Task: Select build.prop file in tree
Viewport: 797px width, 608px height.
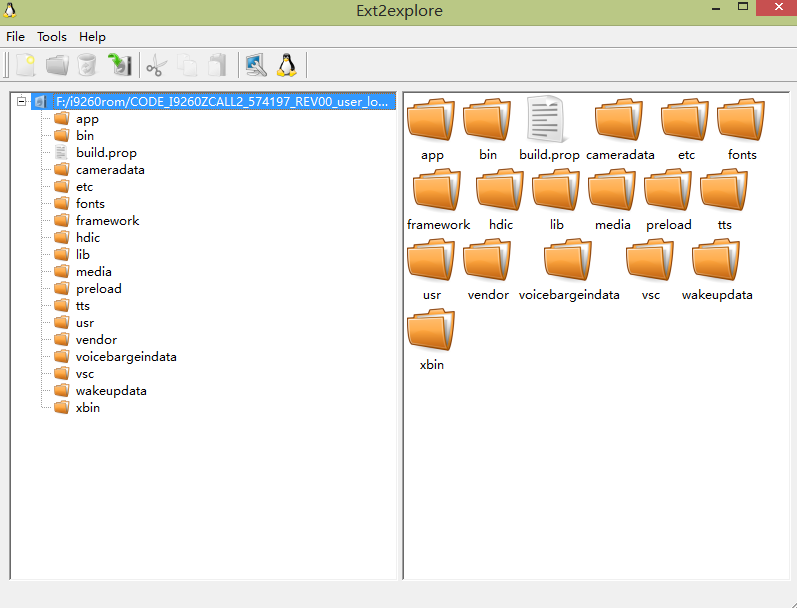Action: click(x=95, y=153)
